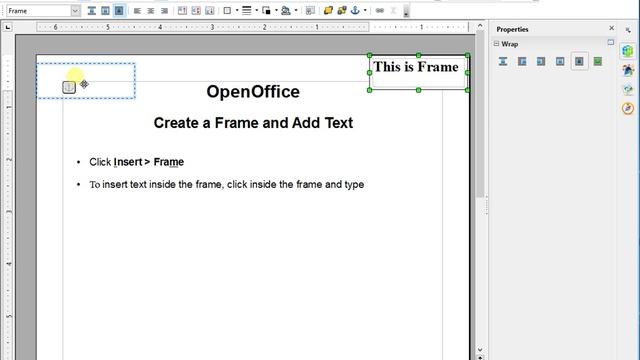This screenshot has height=360, width=640.
Task: Open border Line Color dropdown arrow
Action: [276, 11]
